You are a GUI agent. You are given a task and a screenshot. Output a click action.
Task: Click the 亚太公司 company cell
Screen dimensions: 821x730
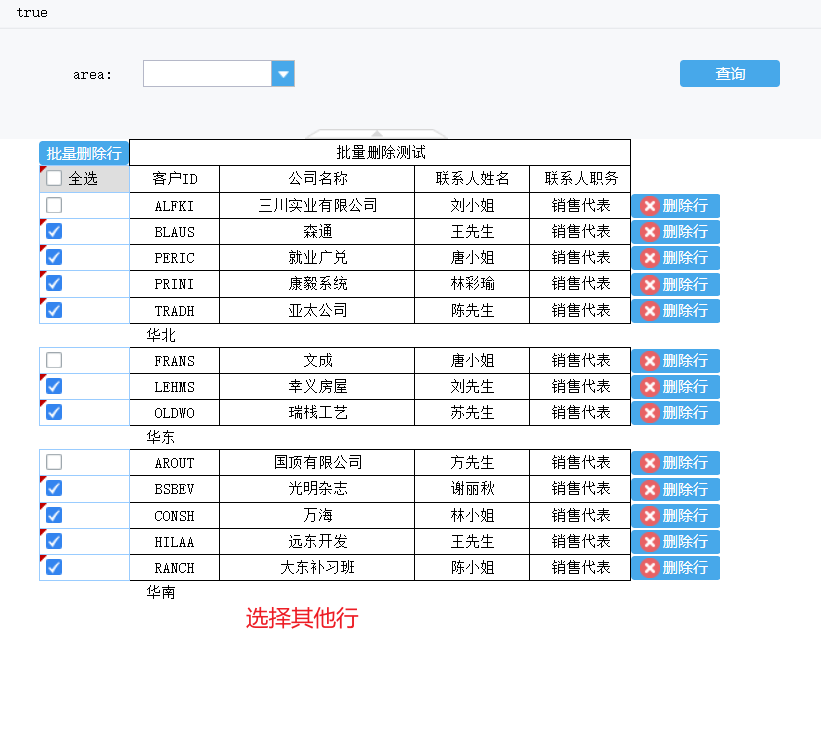(x=317, y=311)
